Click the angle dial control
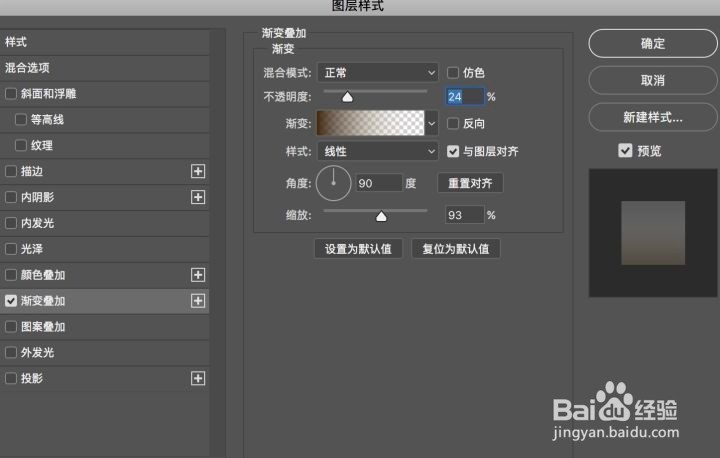 point(333,183)
